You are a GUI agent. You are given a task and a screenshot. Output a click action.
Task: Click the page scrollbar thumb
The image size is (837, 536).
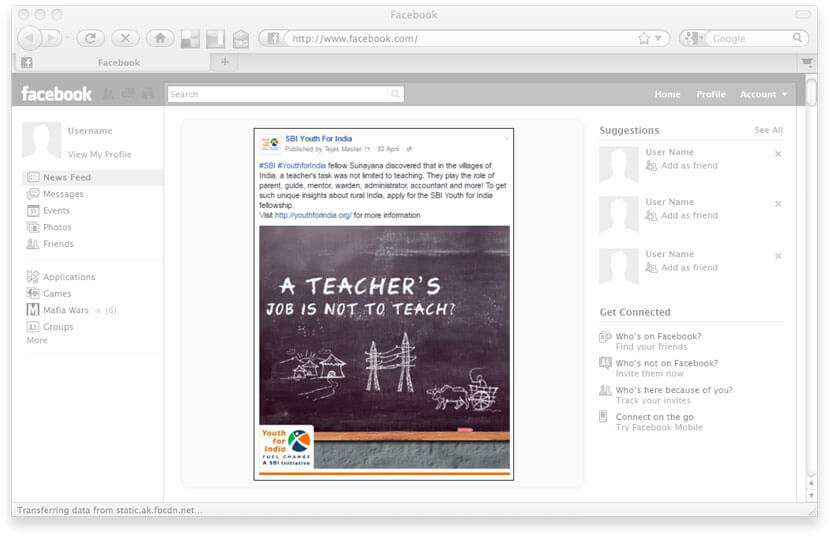(811, 91)
